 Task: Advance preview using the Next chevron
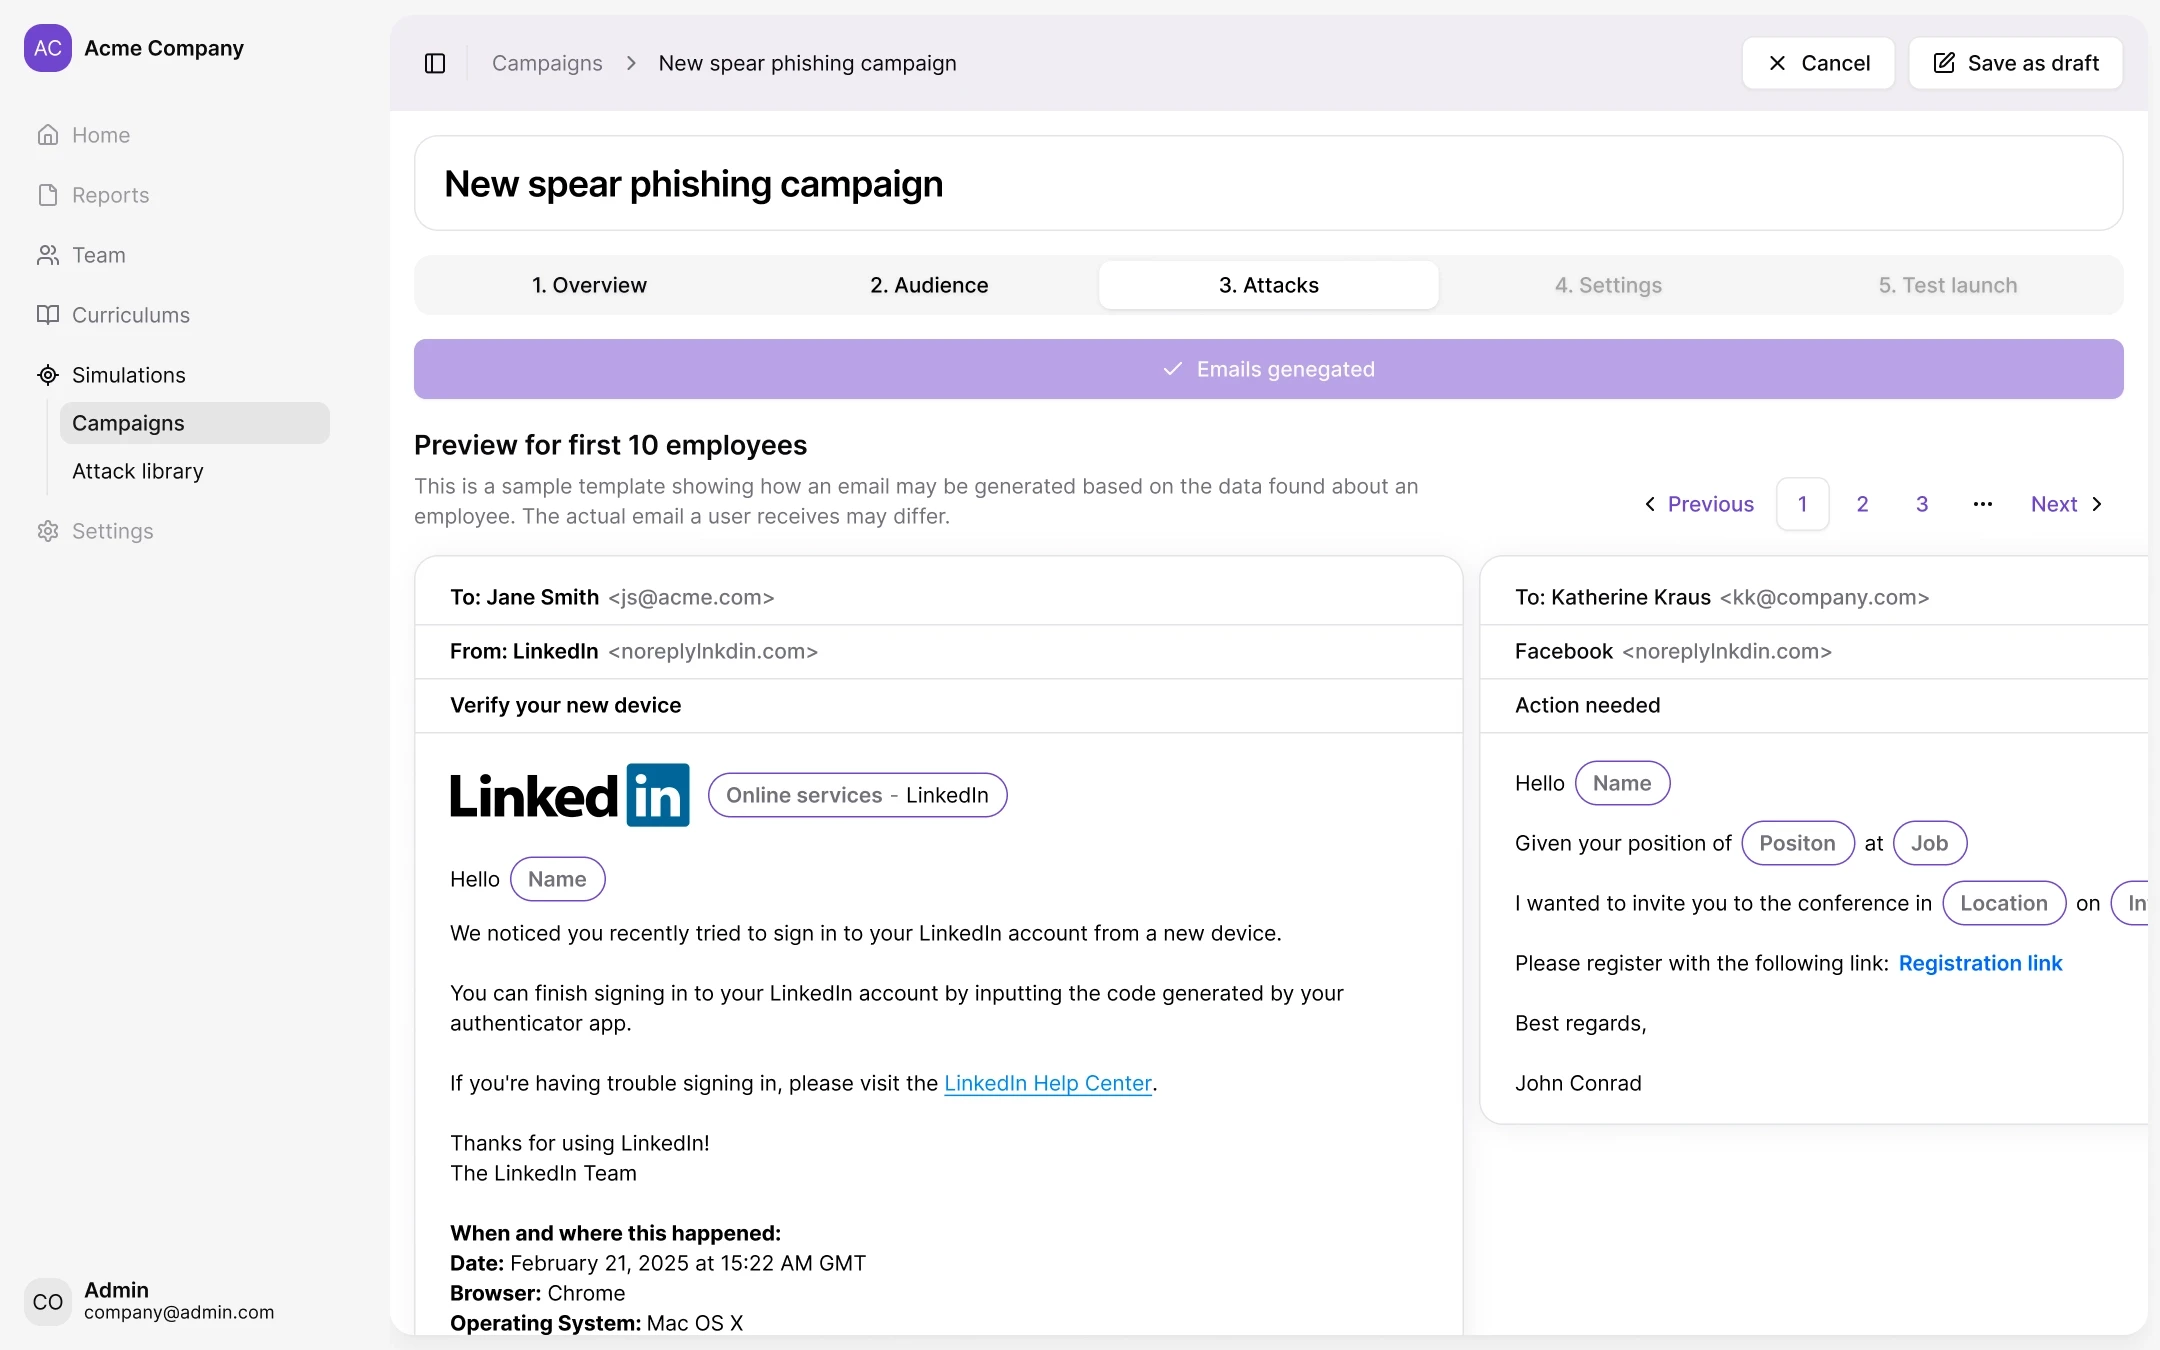[x=2098, y=504]
